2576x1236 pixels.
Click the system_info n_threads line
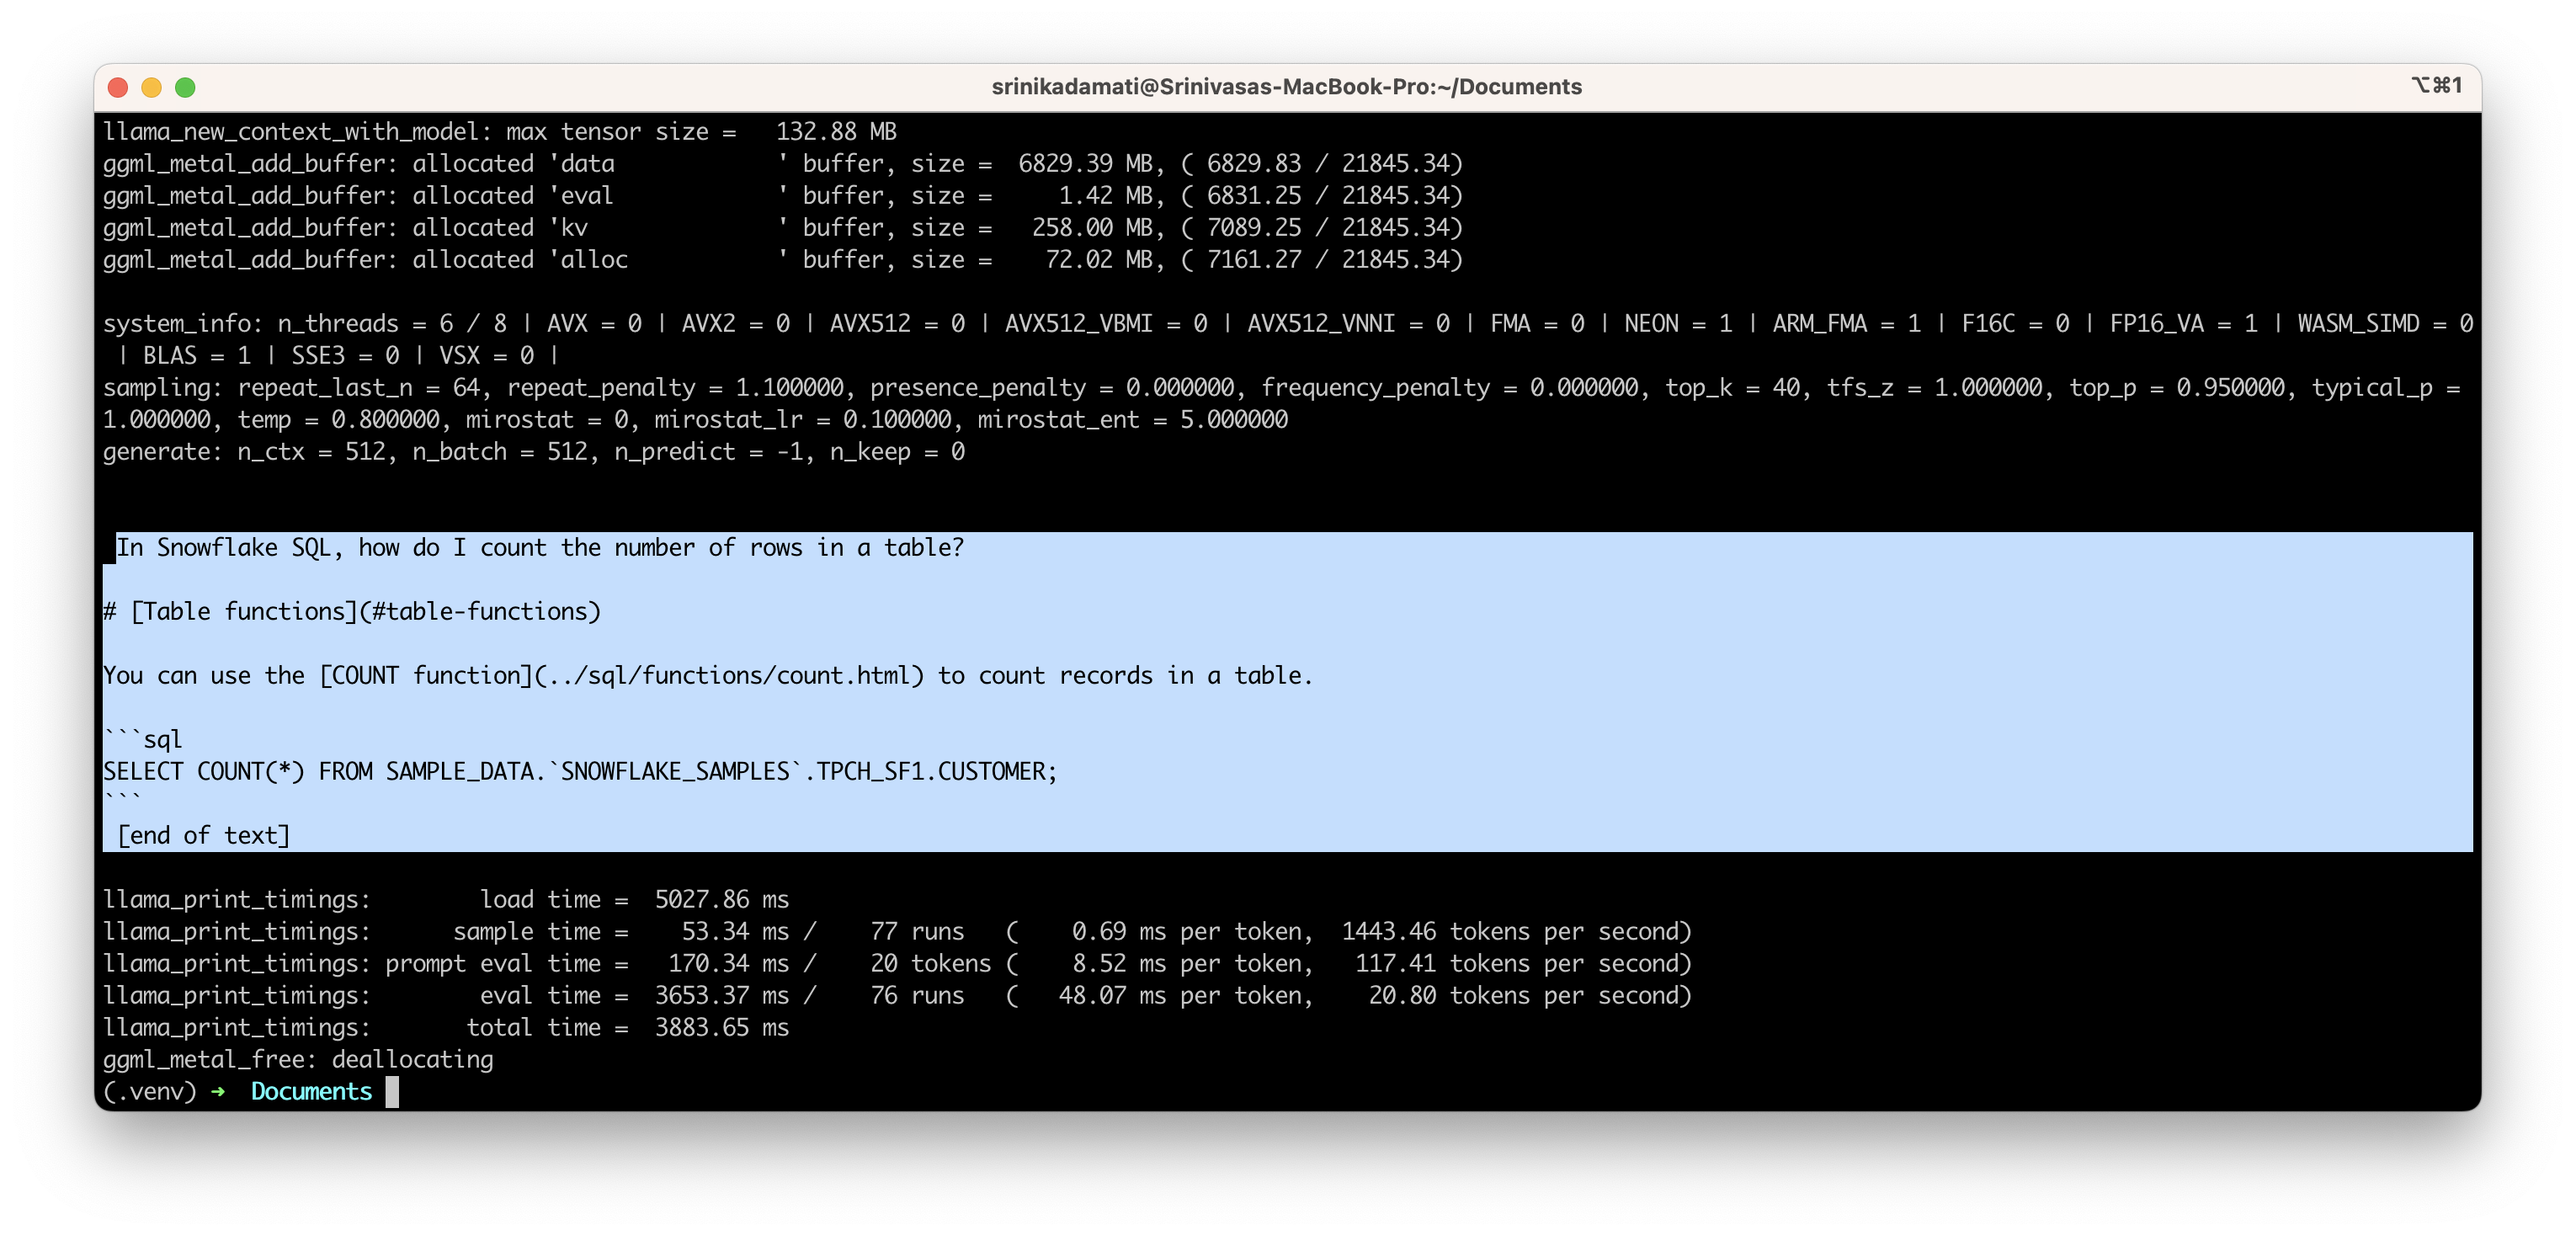click(1288, 323)
